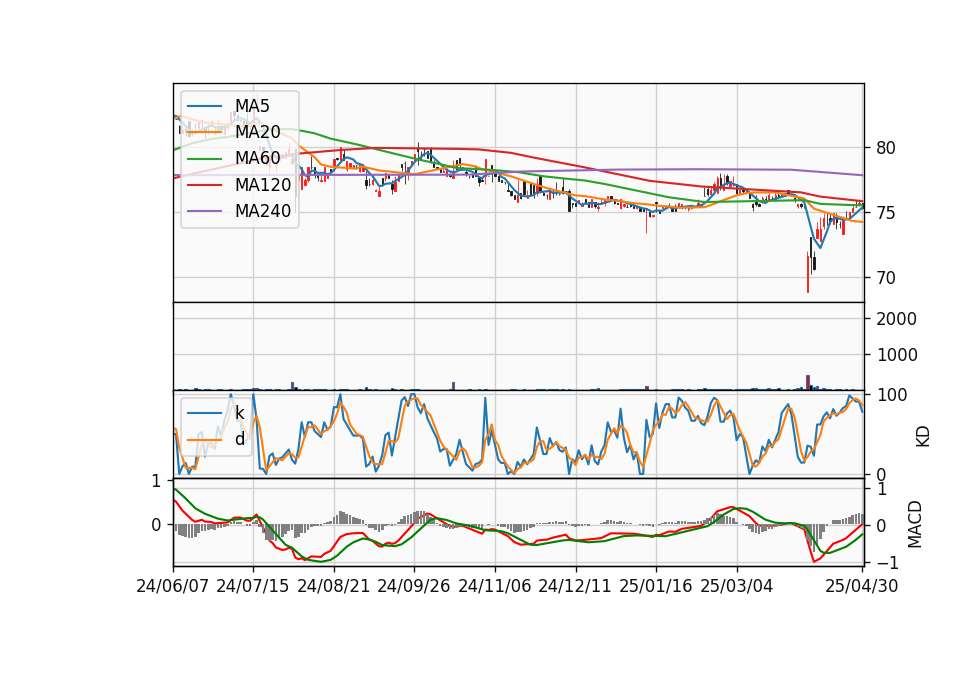Image resolution: width=960 pixels, height=690 pixels.
Task: Click the 24/06/07 date axis label
Action: (173, 586)
